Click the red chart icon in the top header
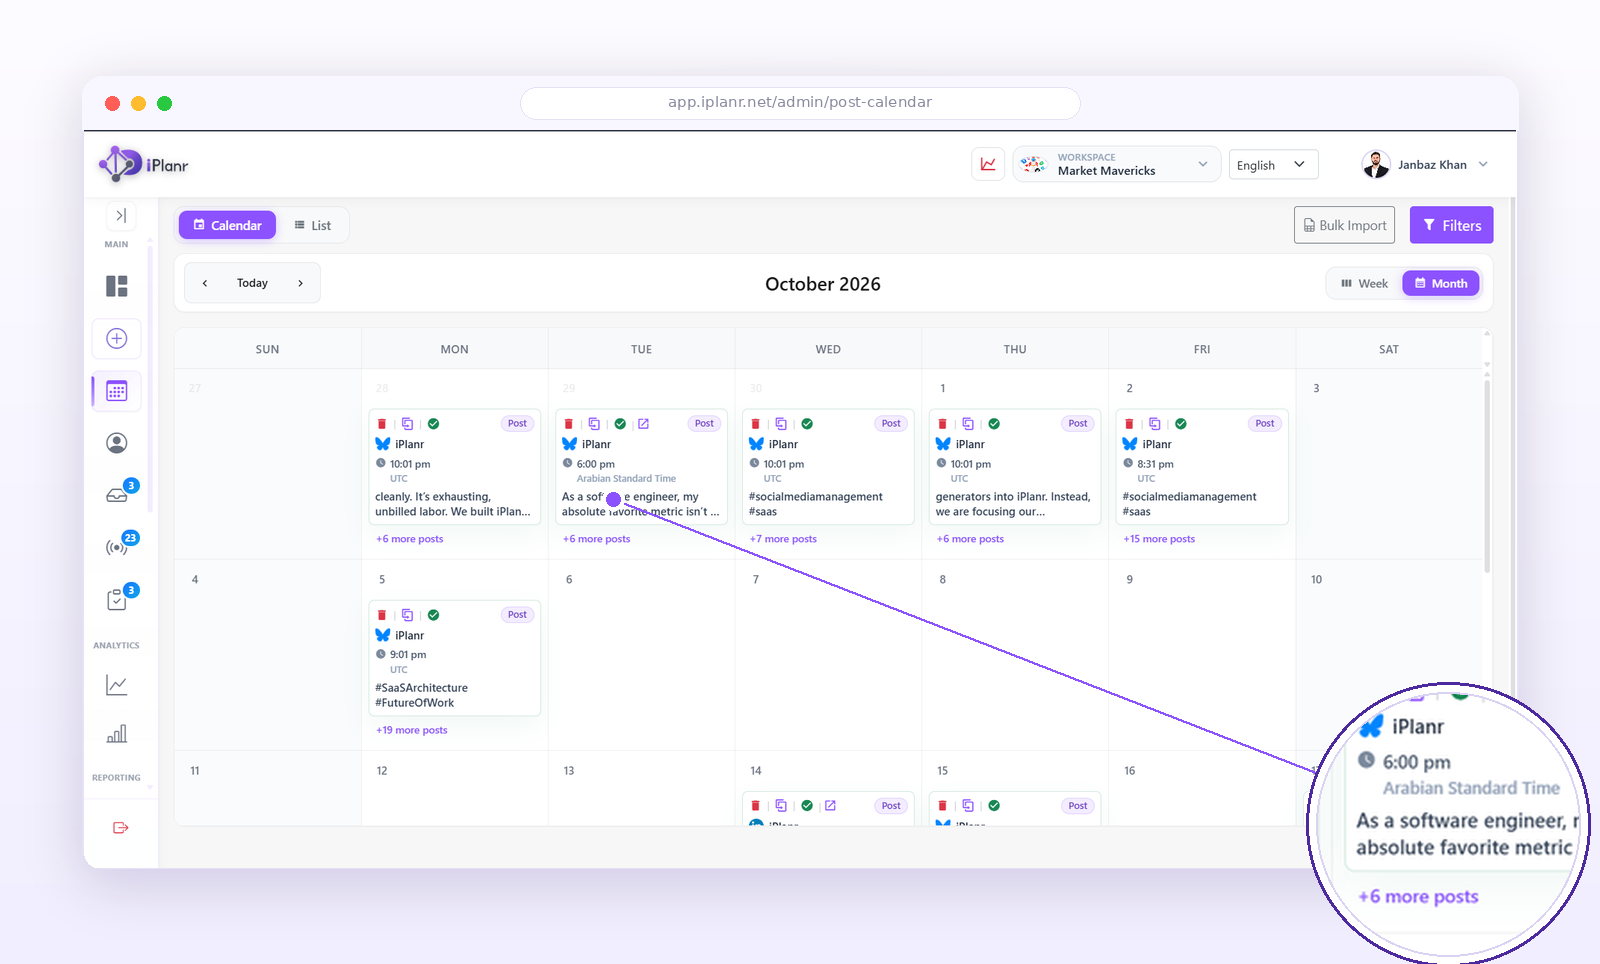 point(988,164)
